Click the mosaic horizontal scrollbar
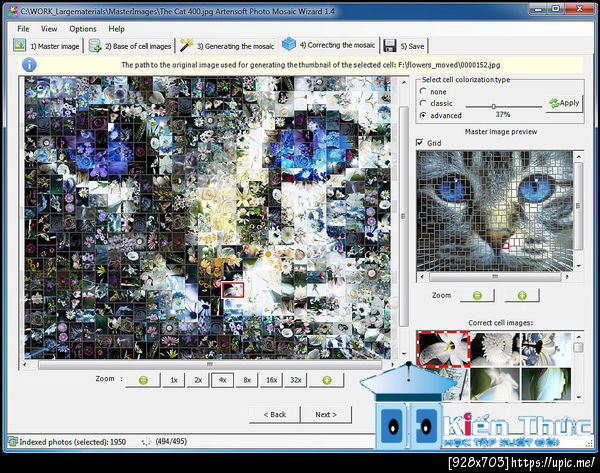 point(209,365)
